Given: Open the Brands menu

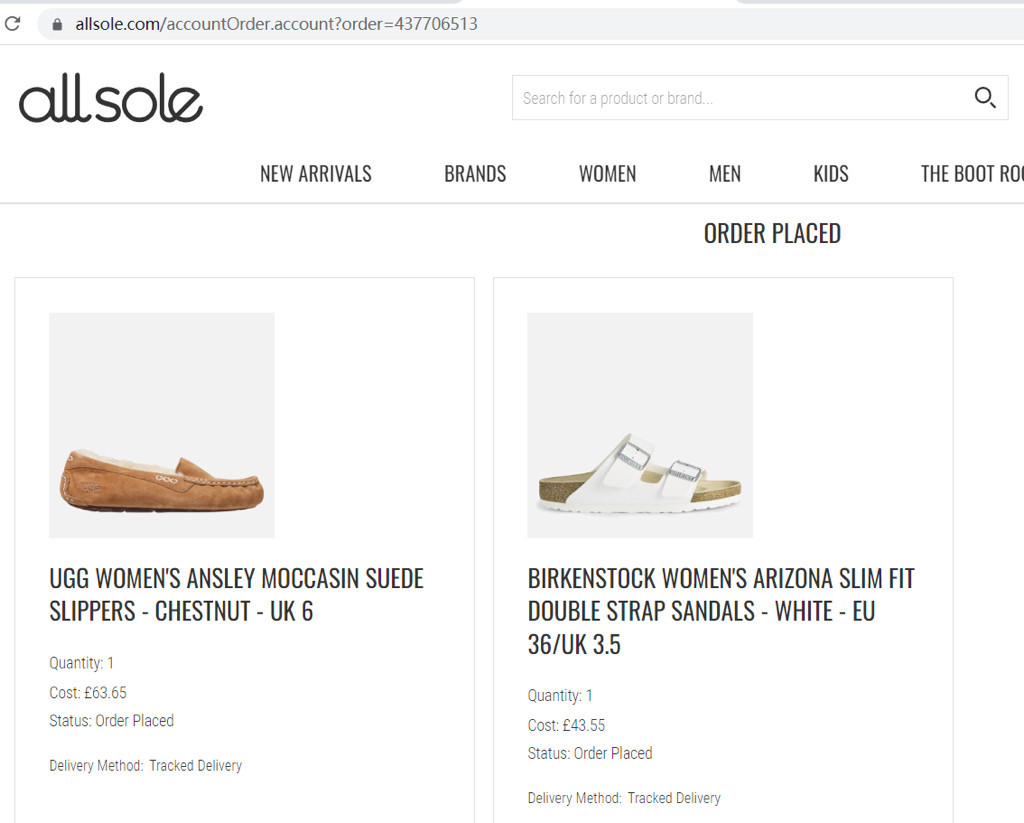Looking at the screenshot, I should [x=475, y=174].
